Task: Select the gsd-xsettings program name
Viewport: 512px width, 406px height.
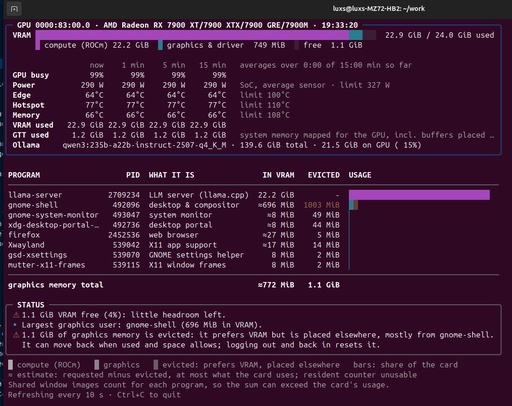Action: click(x=37, y=255)
